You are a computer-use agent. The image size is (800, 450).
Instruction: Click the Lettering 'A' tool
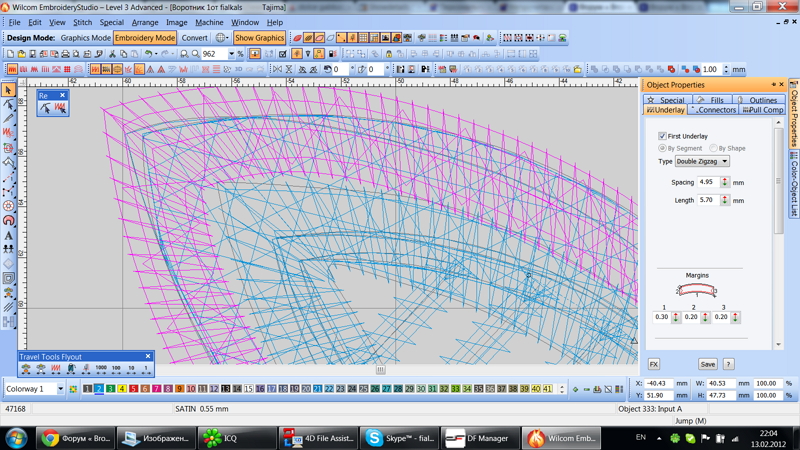point(9,236)
